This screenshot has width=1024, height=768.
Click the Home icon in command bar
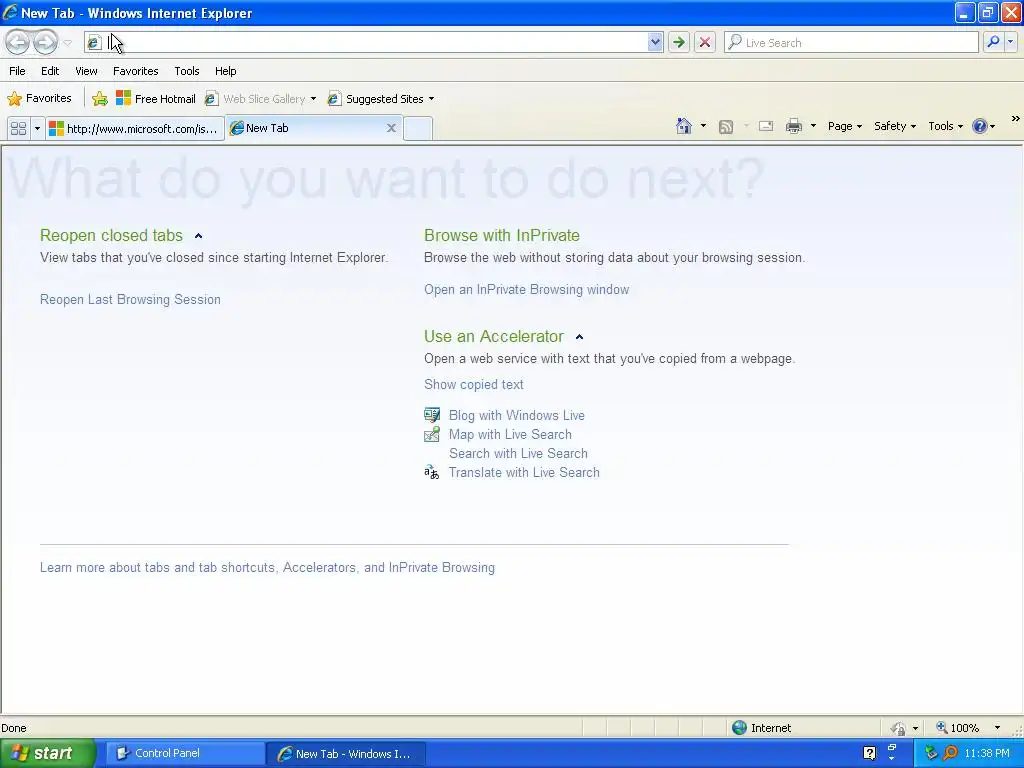(684, 126)
